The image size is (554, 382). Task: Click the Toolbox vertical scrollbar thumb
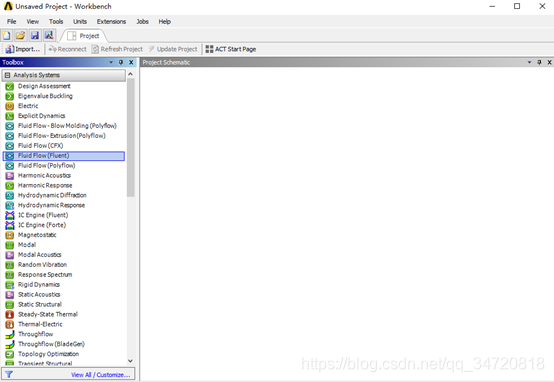(x=130, y=137)
